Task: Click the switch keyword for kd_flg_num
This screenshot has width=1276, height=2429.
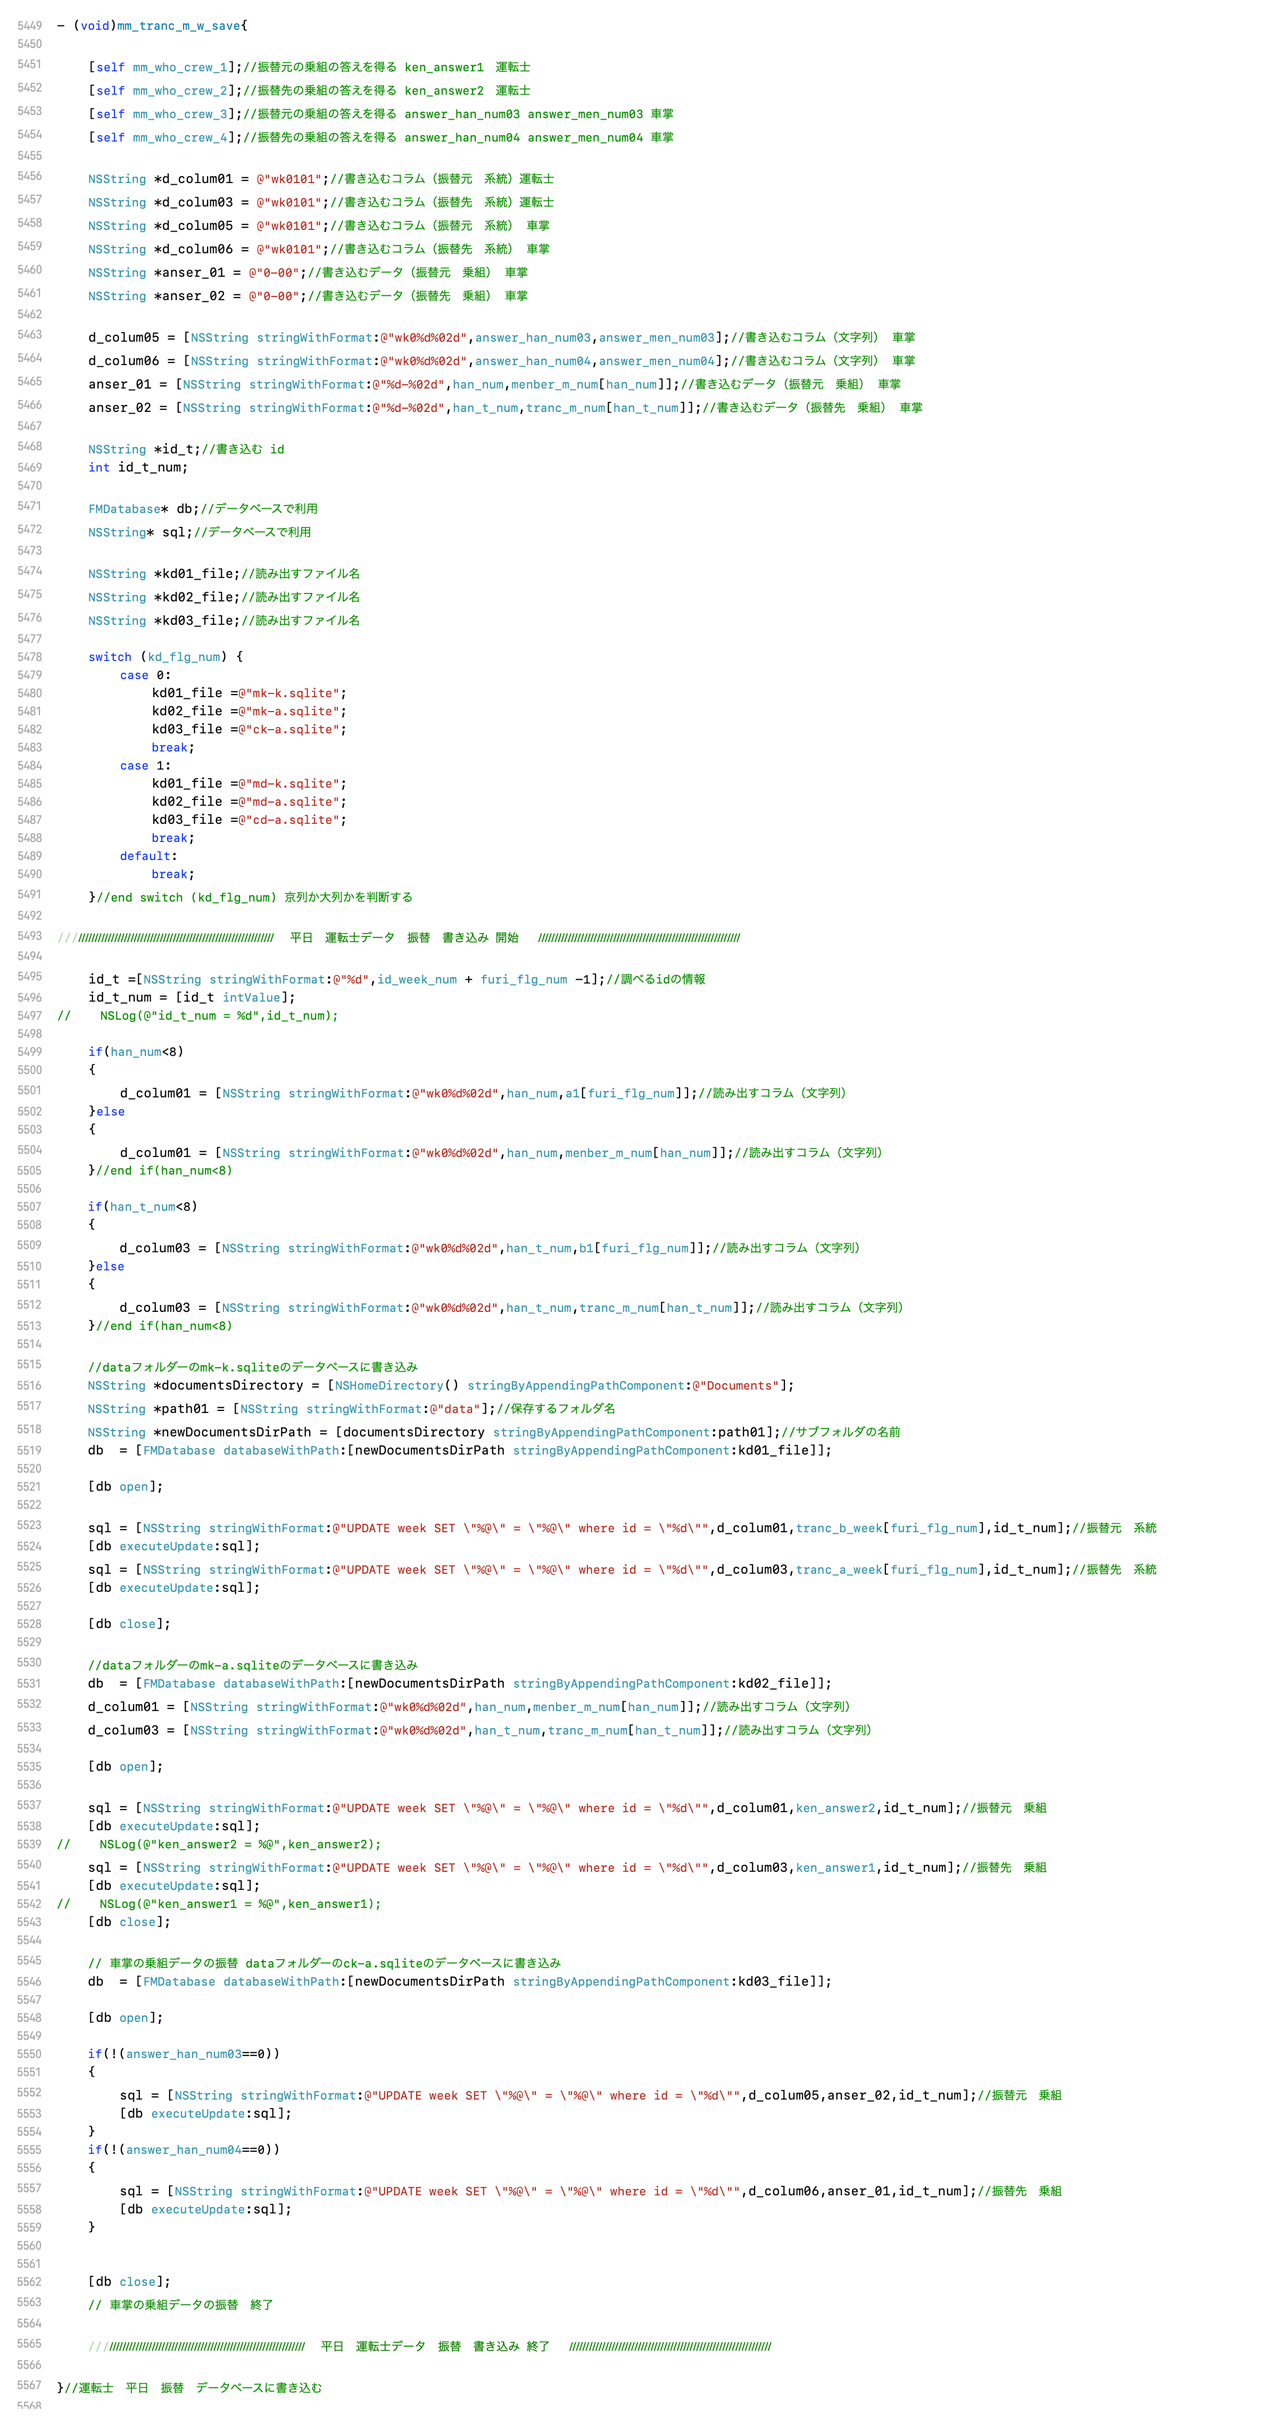Action: click(109, 657)
